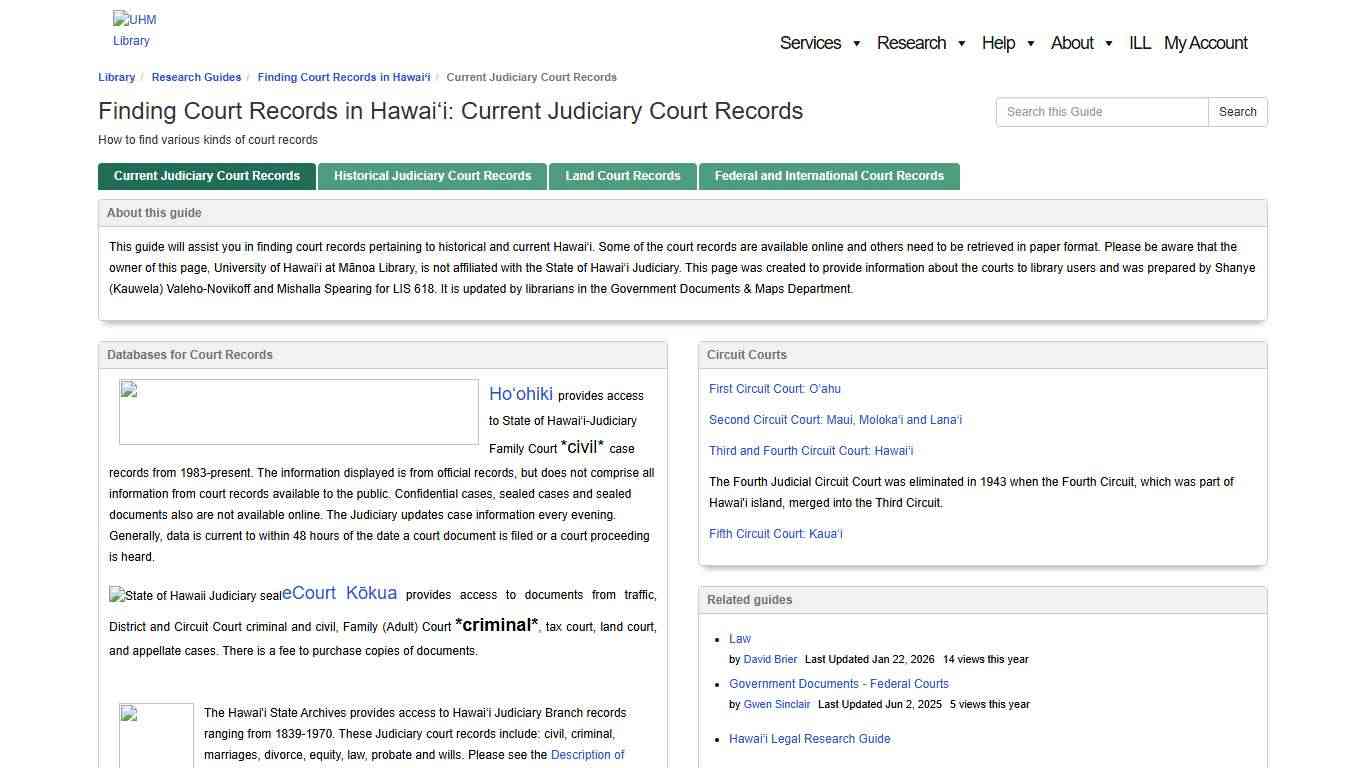Expand the About menu

click(1071, 43)
